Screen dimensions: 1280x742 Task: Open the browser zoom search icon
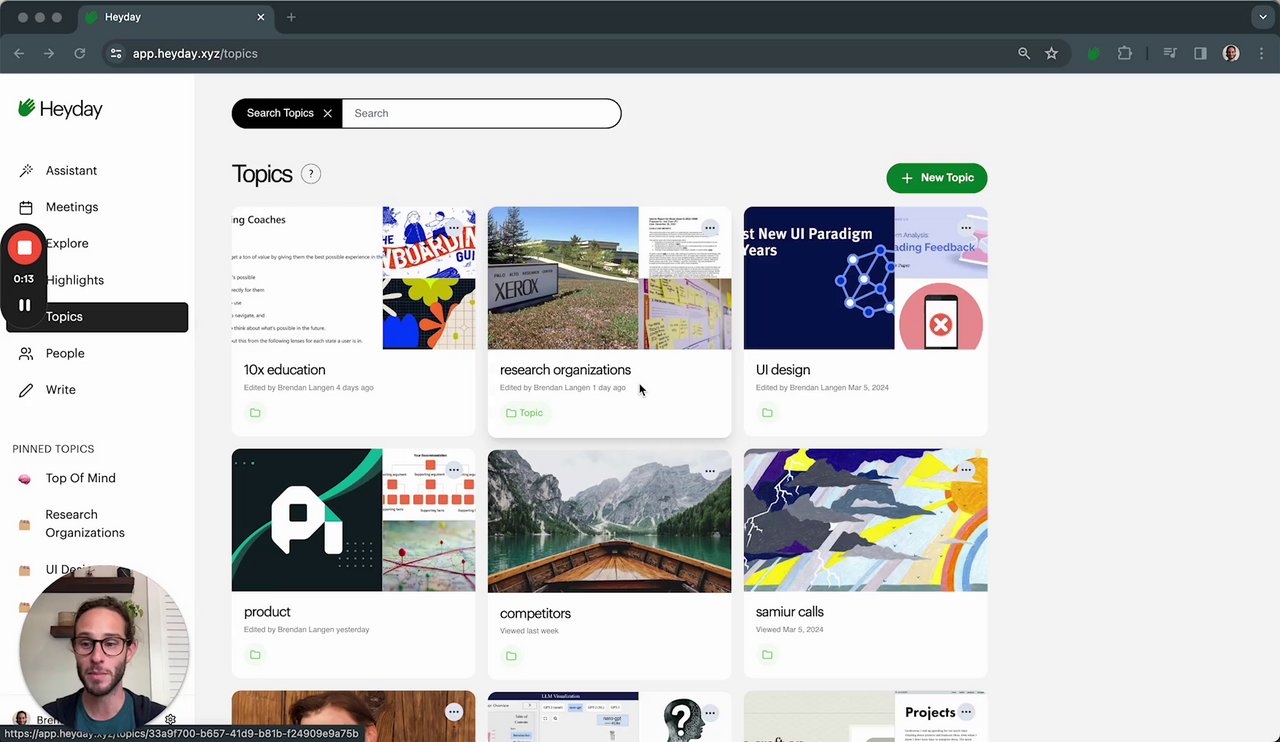(1024, 54)
